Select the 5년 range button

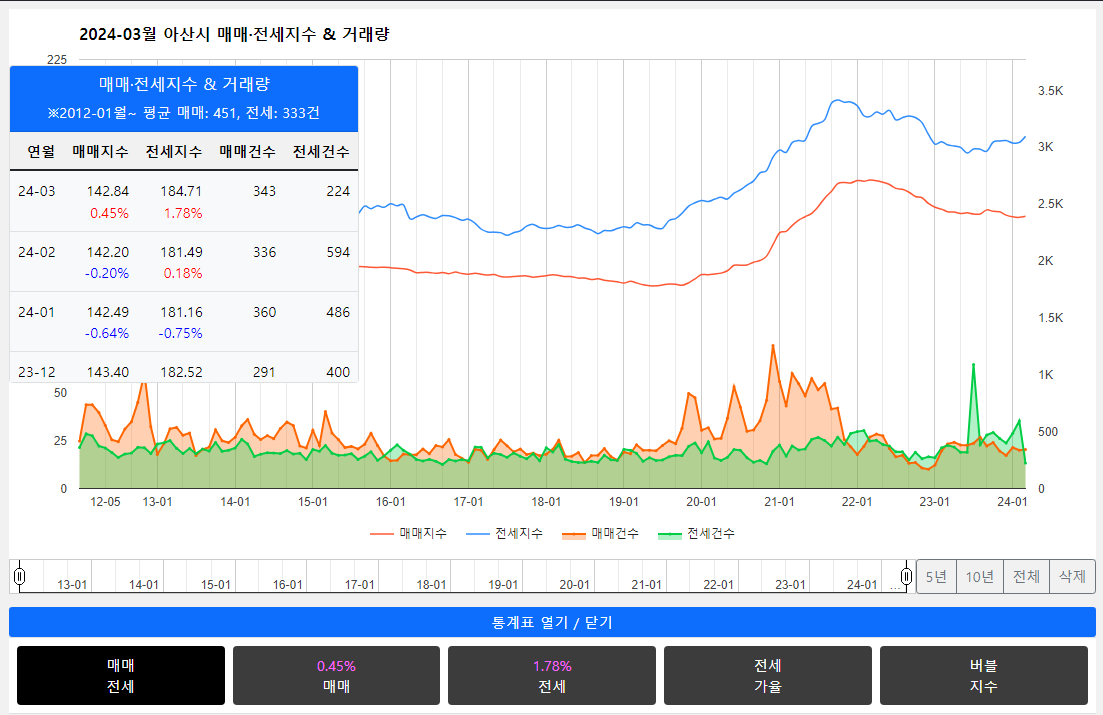(x=936, y=577)
